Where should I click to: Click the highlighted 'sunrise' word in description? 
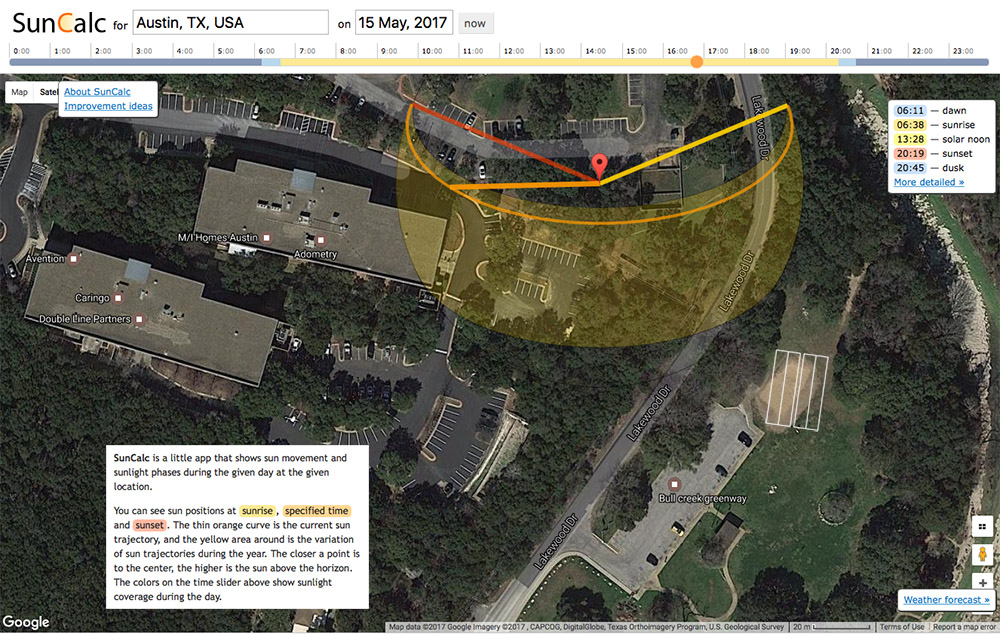coord(257,511)
